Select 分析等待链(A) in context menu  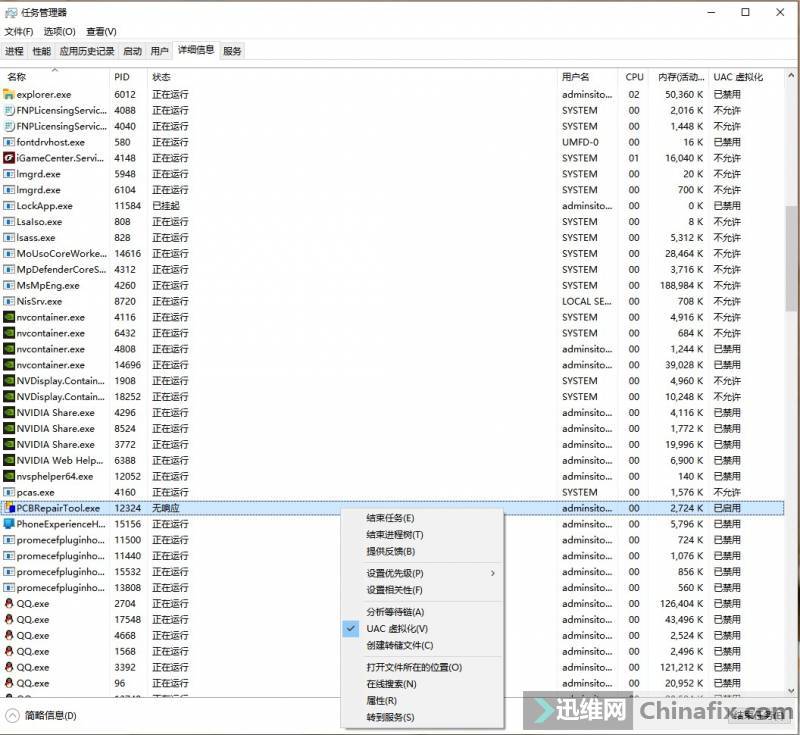(x=422, y=612)
